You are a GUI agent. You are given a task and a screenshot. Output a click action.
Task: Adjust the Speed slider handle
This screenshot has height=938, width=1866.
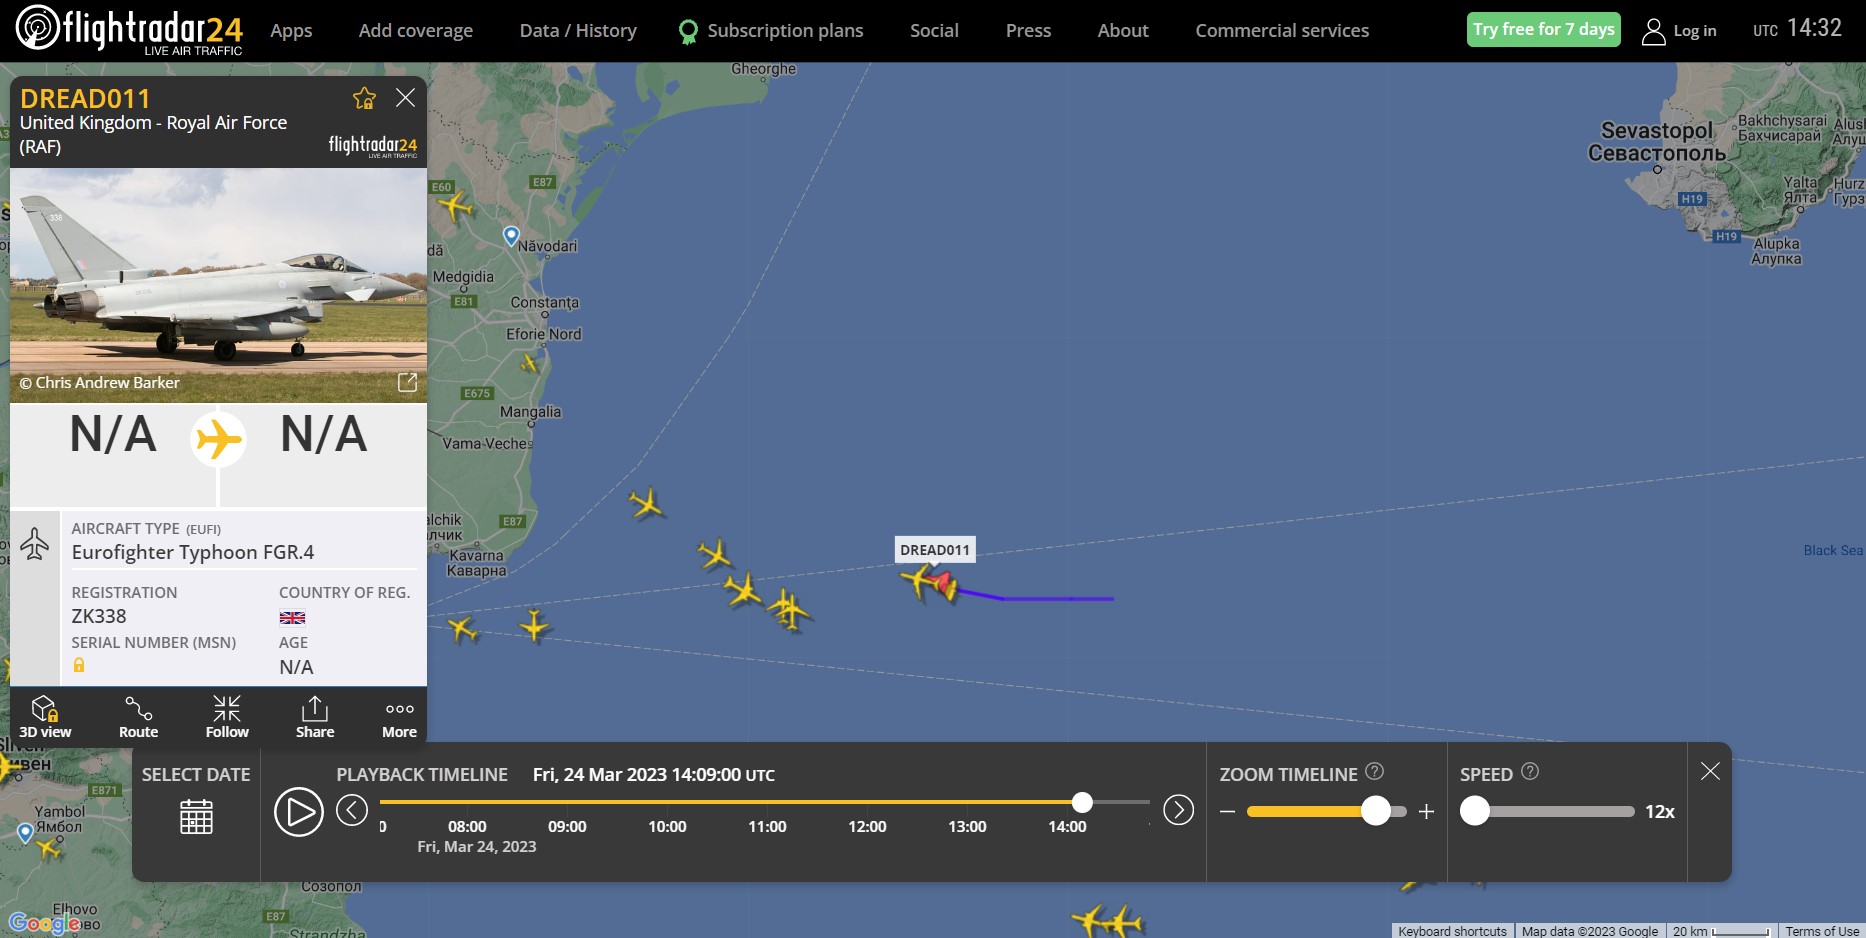tap(1475, 811)
